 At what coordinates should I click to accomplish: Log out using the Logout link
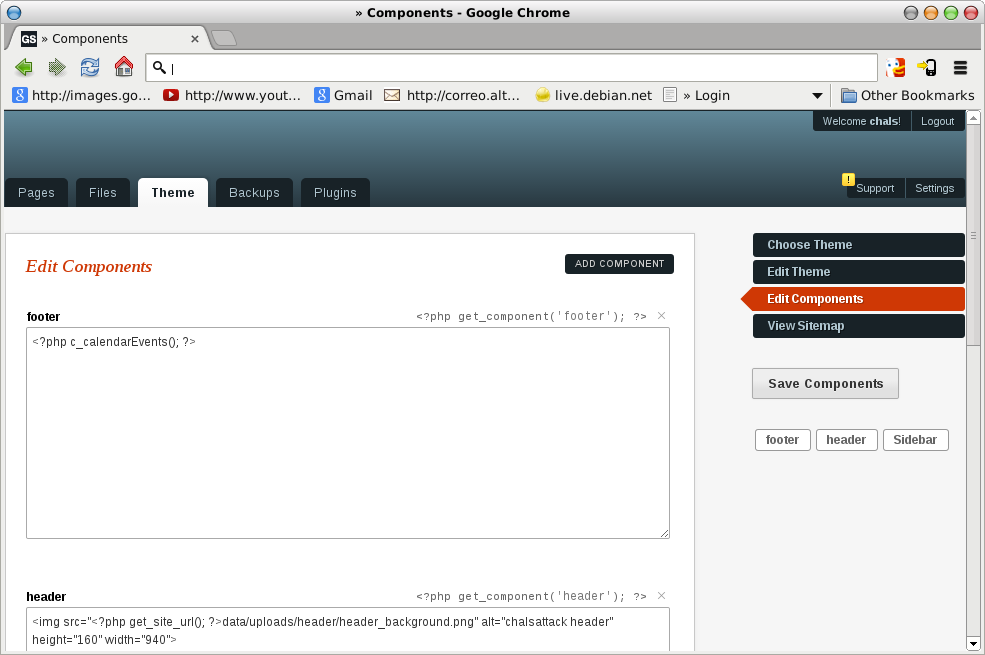937,121
